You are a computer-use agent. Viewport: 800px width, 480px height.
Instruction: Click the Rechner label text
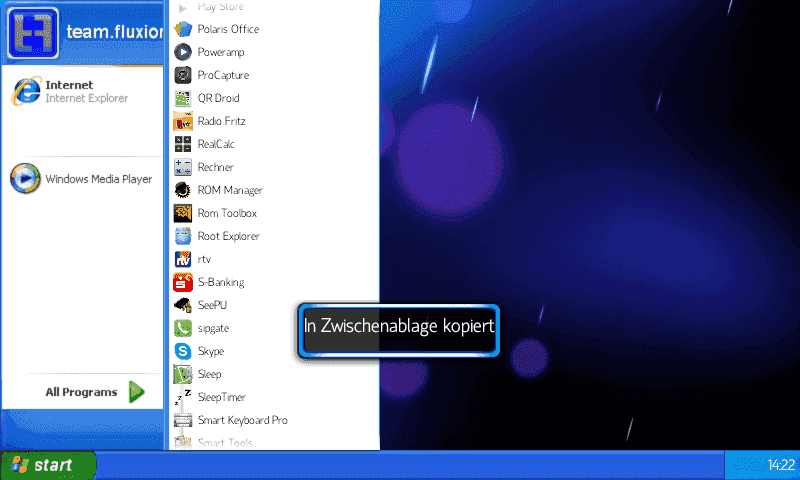coord(215,167)
